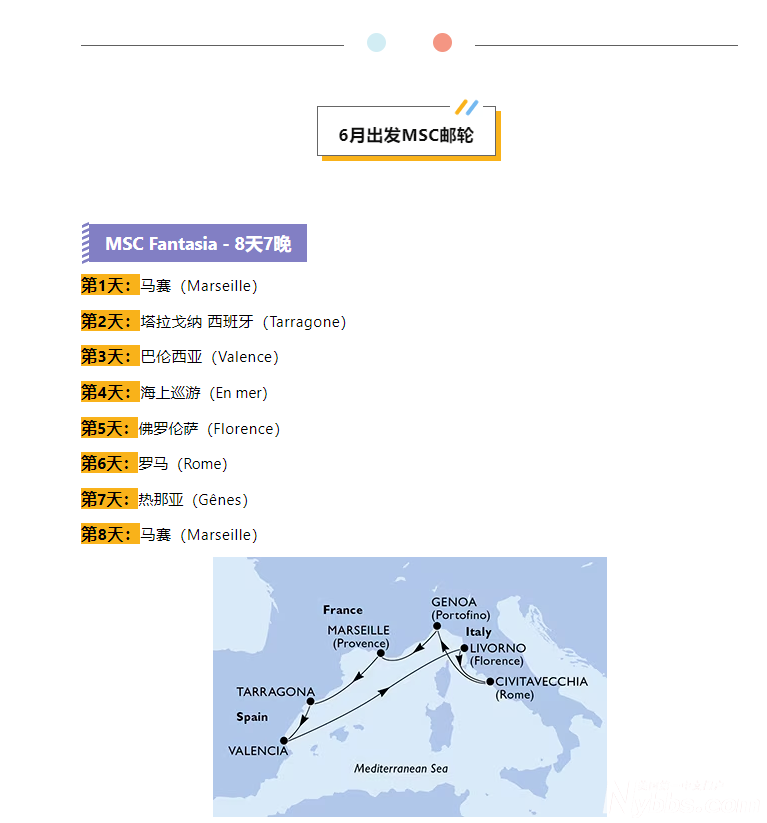Click the 第2天 Tarragone itinerary label

pos(108,322)
